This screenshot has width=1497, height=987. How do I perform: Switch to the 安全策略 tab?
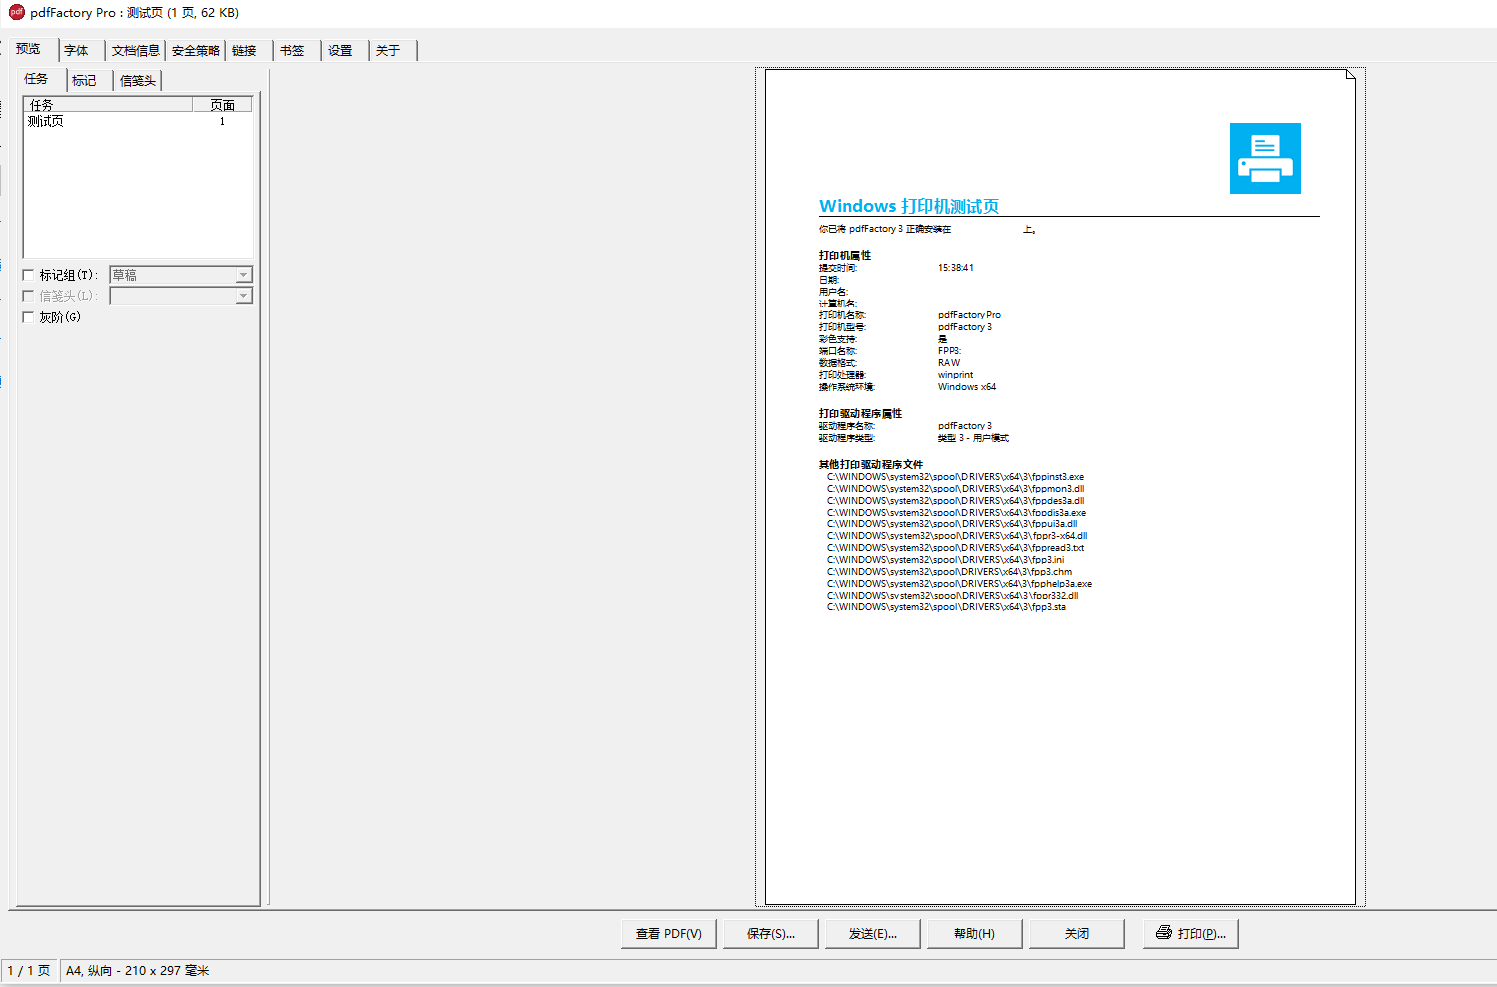[x=196, y=50]
